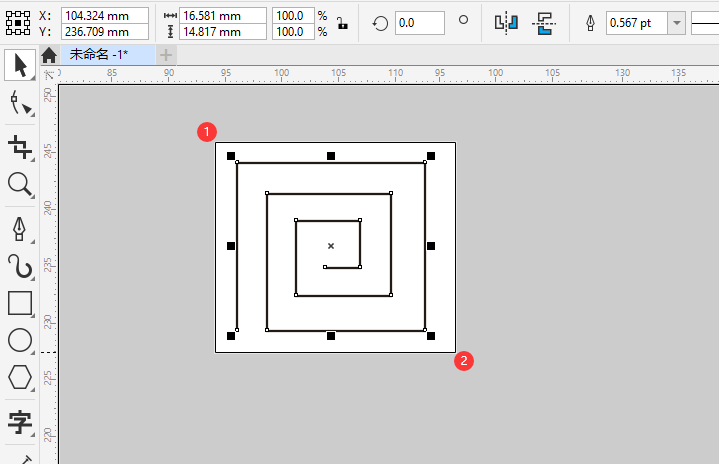Click the vertical scale percent field
The height and width of the screenshot is (464, 719).
pyautogui.click(x=293, y=32)
